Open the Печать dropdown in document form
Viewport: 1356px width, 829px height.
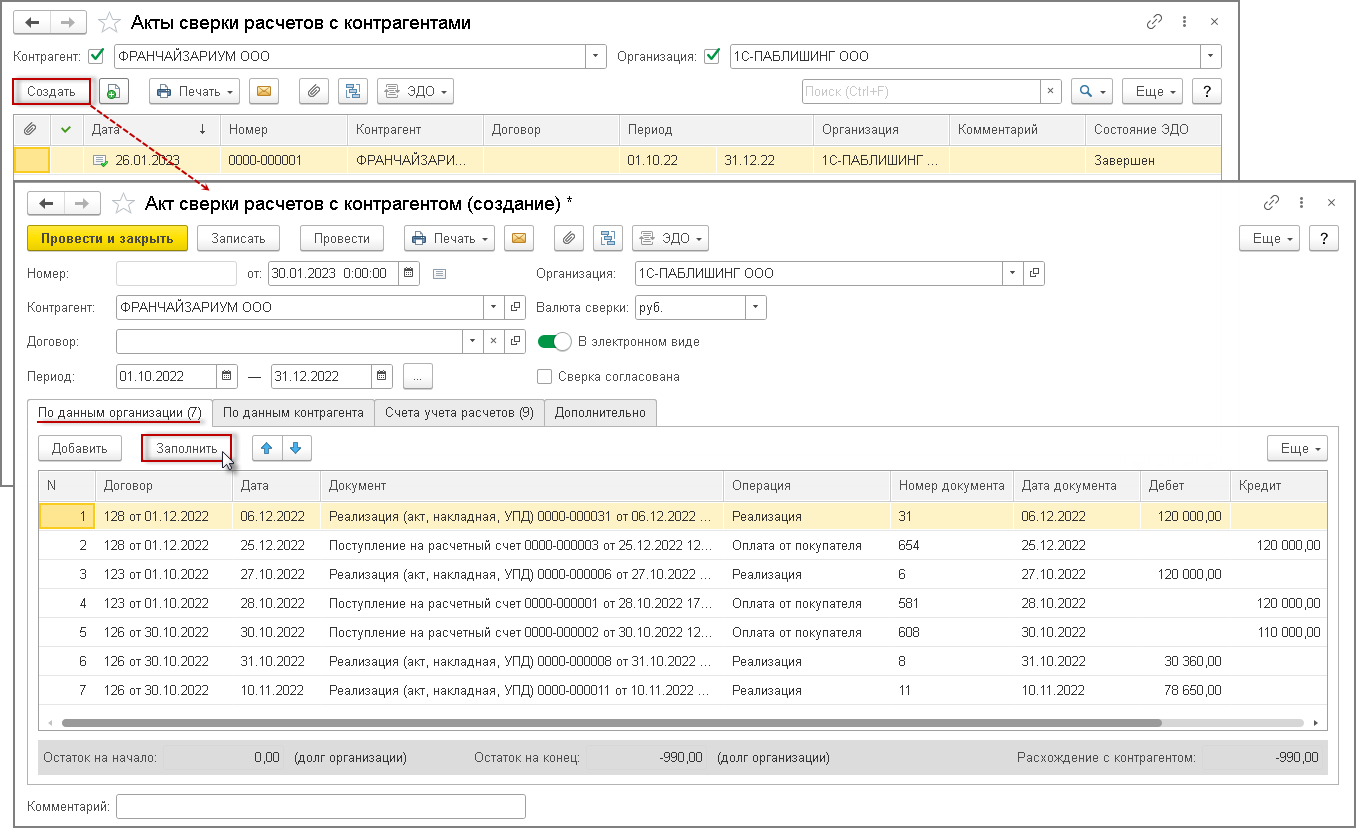450,239
